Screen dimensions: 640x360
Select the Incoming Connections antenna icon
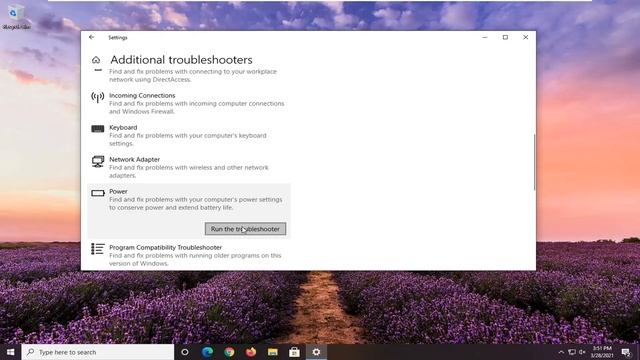tap(98, 97)
